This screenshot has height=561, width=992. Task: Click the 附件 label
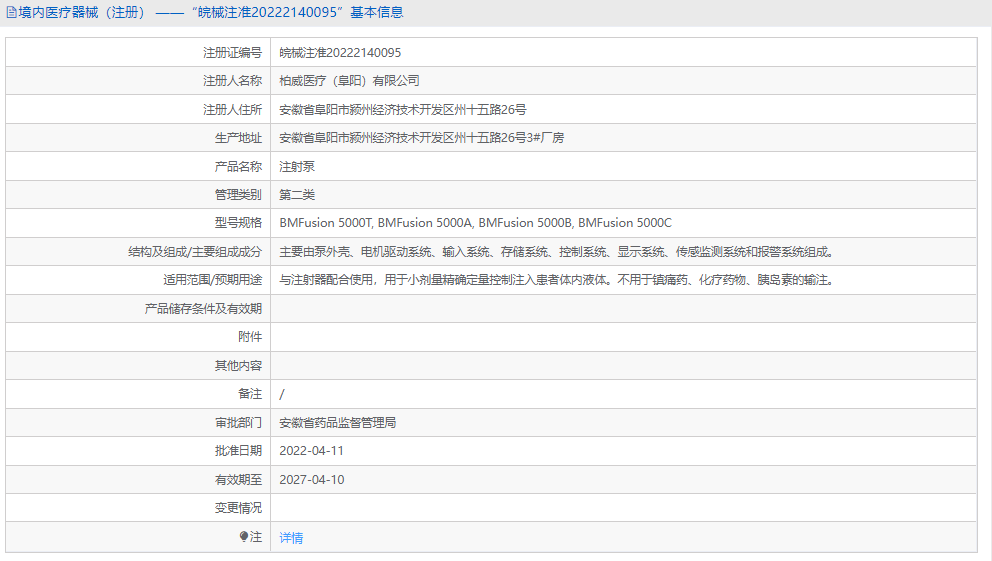coord(250,336)
